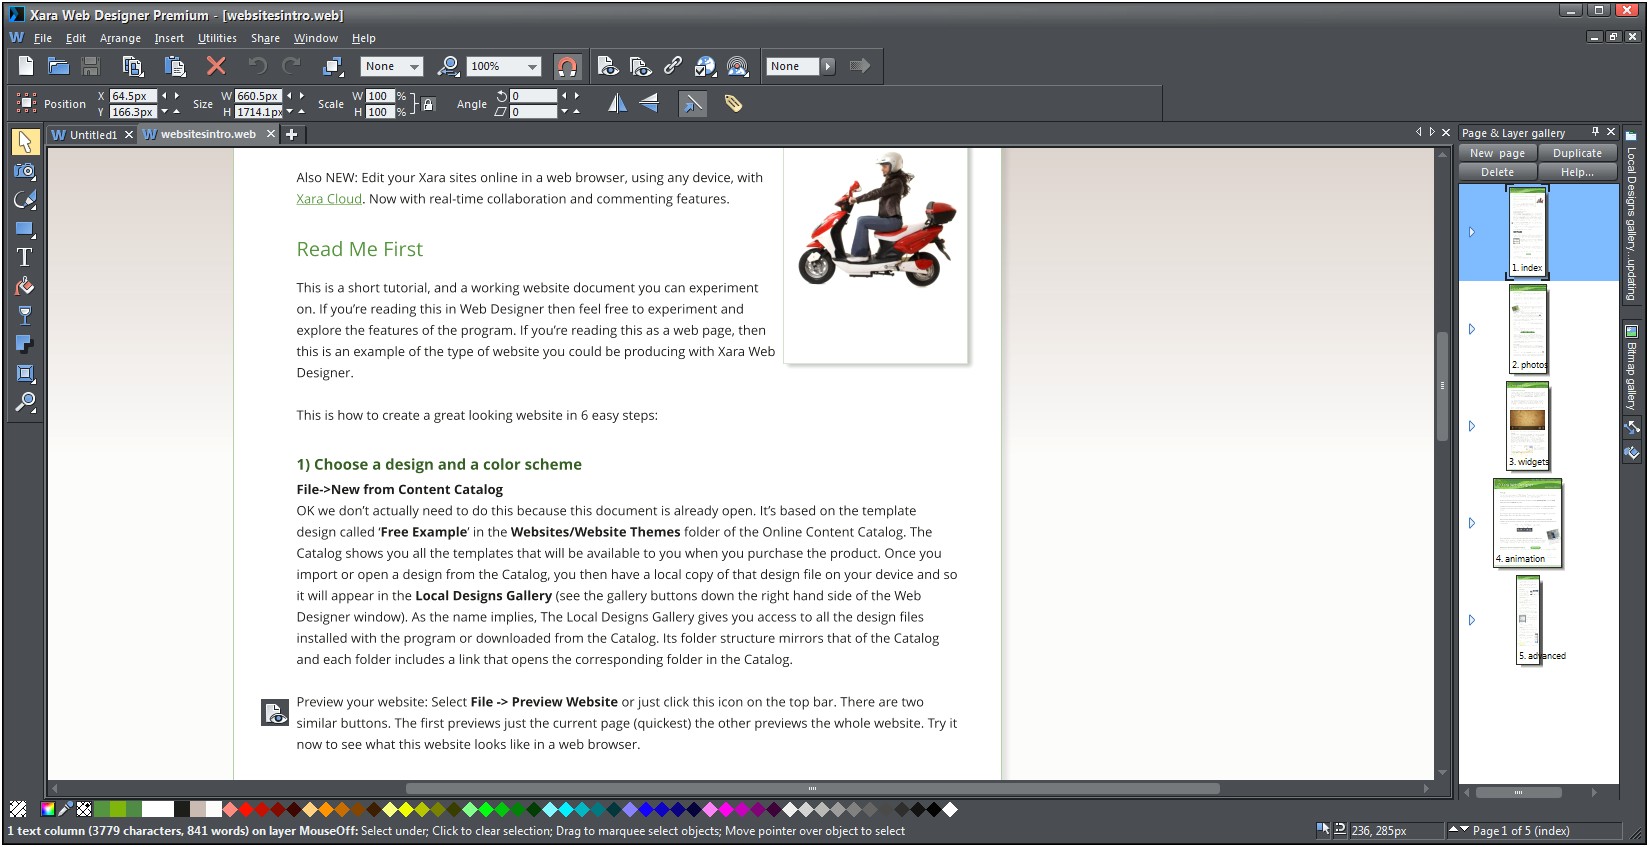Paste using the clipboard icon

tap(175, 66)
